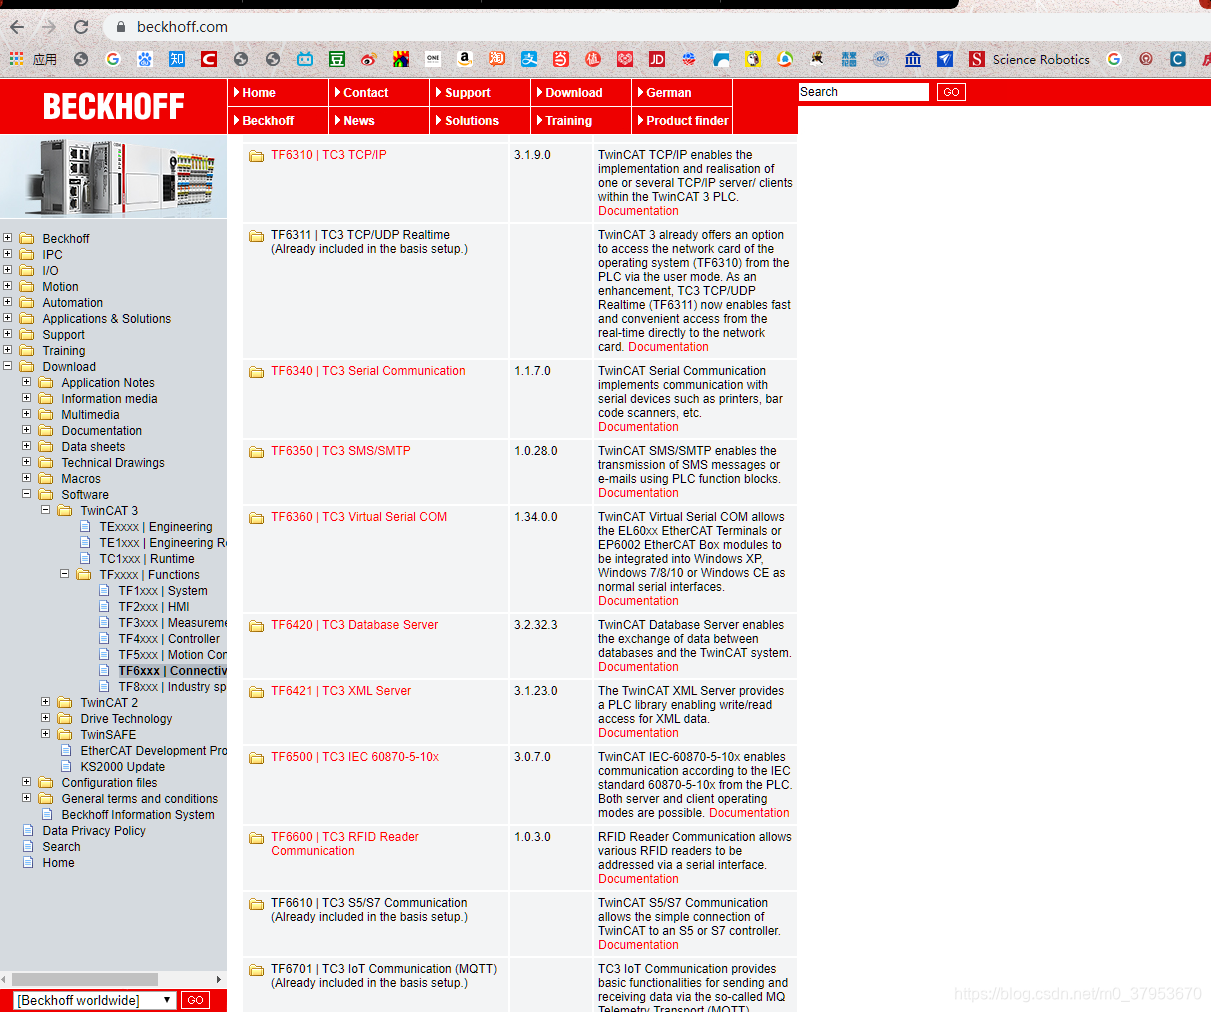This screenshot has width=1211, height=1012.
Task: Select TF4xxx | Controller in sidebar tree
Action: point(169,639)
